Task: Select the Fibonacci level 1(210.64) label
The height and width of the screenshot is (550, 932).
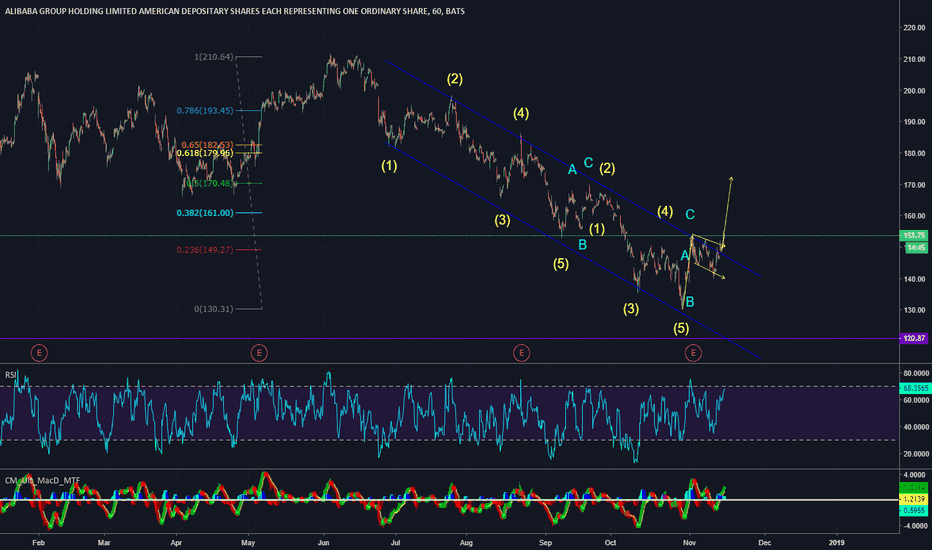Action: point(214,57)
